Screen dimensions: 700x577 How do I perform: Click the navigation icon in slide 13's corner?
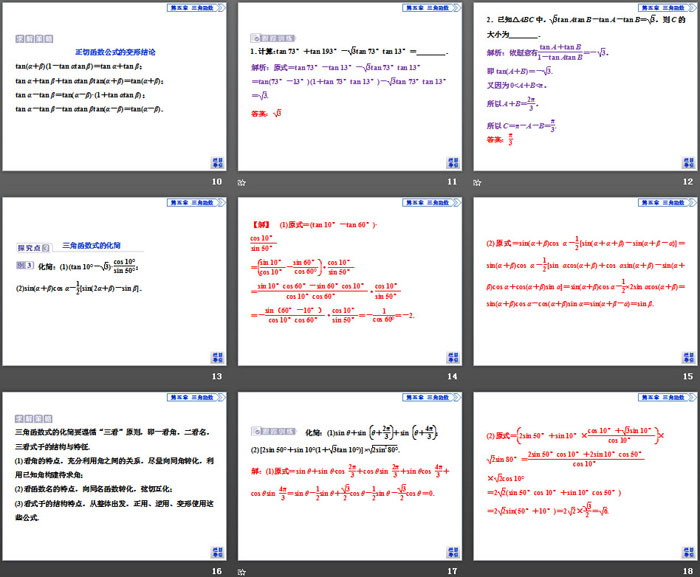[x=217, y=357]
